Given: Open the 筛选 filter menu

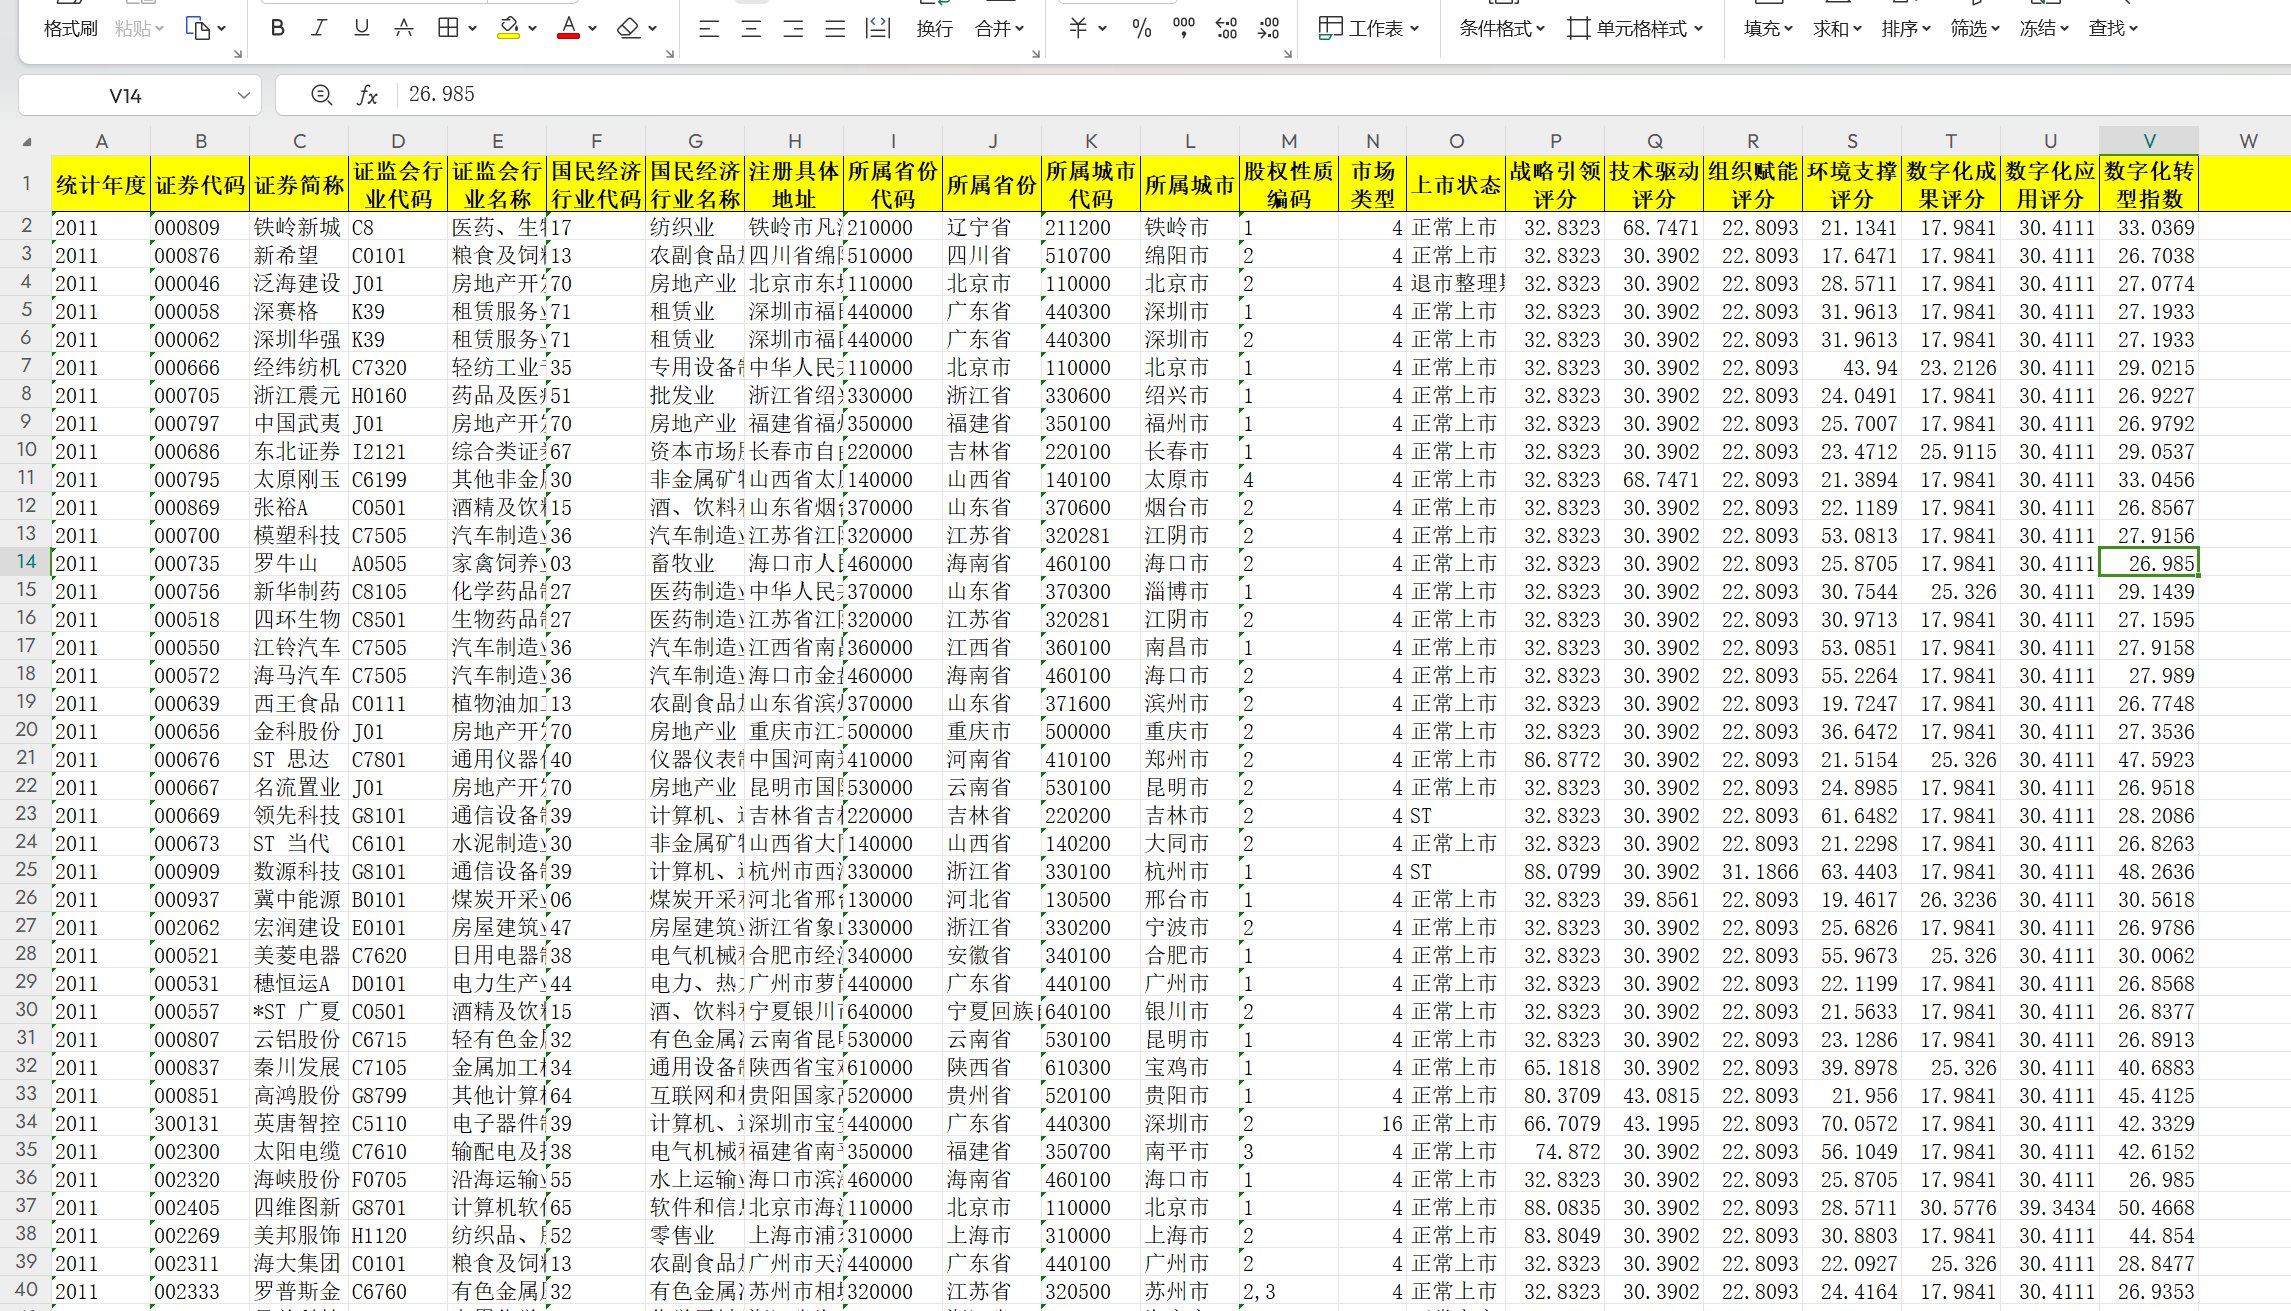Looking at the screenshot, I should point(1974,28).
